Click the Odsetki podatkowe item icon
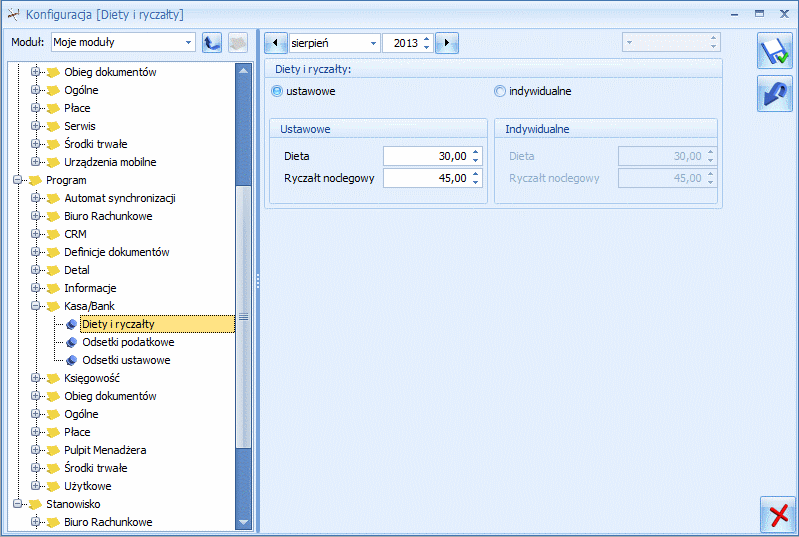799x537 pixels. [71, 342]
